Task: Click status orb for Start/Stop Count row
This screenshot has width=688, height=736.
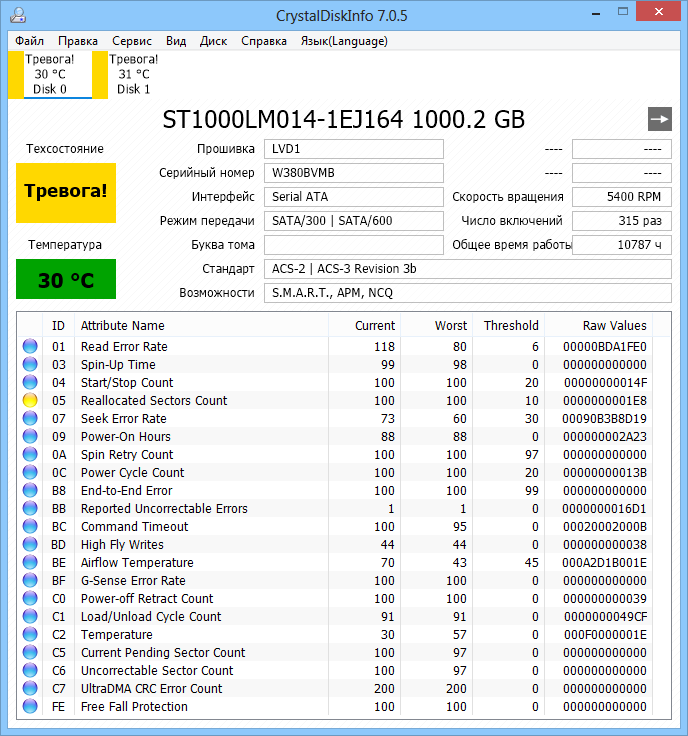Action: click(30, 382)
